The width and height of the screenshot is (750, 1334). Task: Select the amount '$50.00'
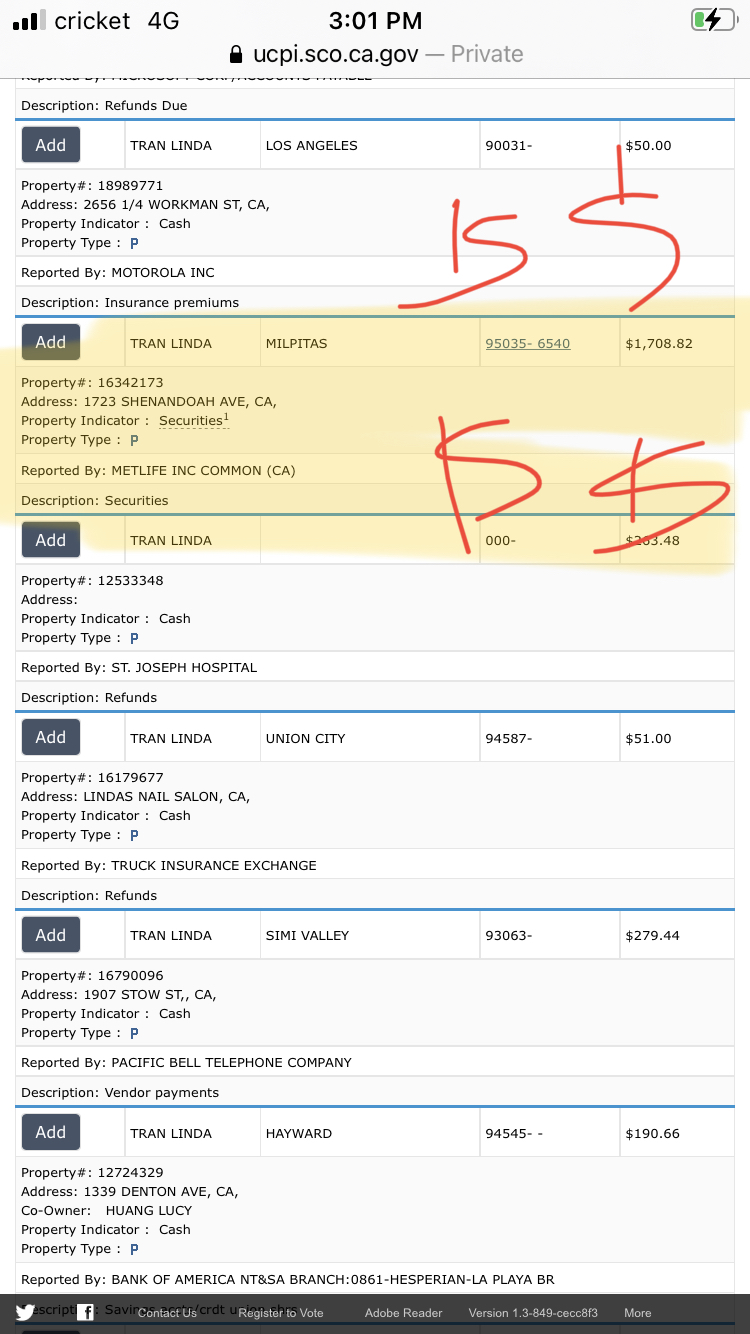(x=648, y=145)
